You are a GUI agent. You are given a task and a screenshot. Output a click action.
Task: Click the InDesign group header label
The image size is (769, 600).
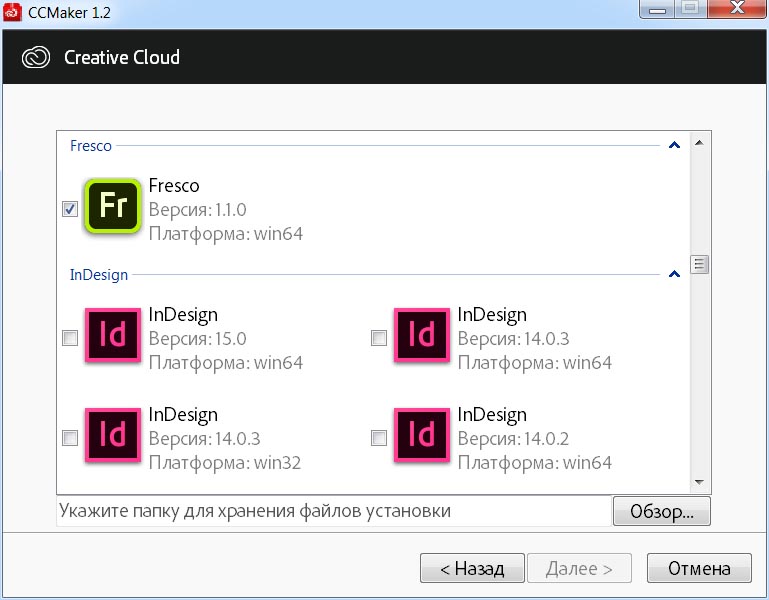[x=99, y=275]
